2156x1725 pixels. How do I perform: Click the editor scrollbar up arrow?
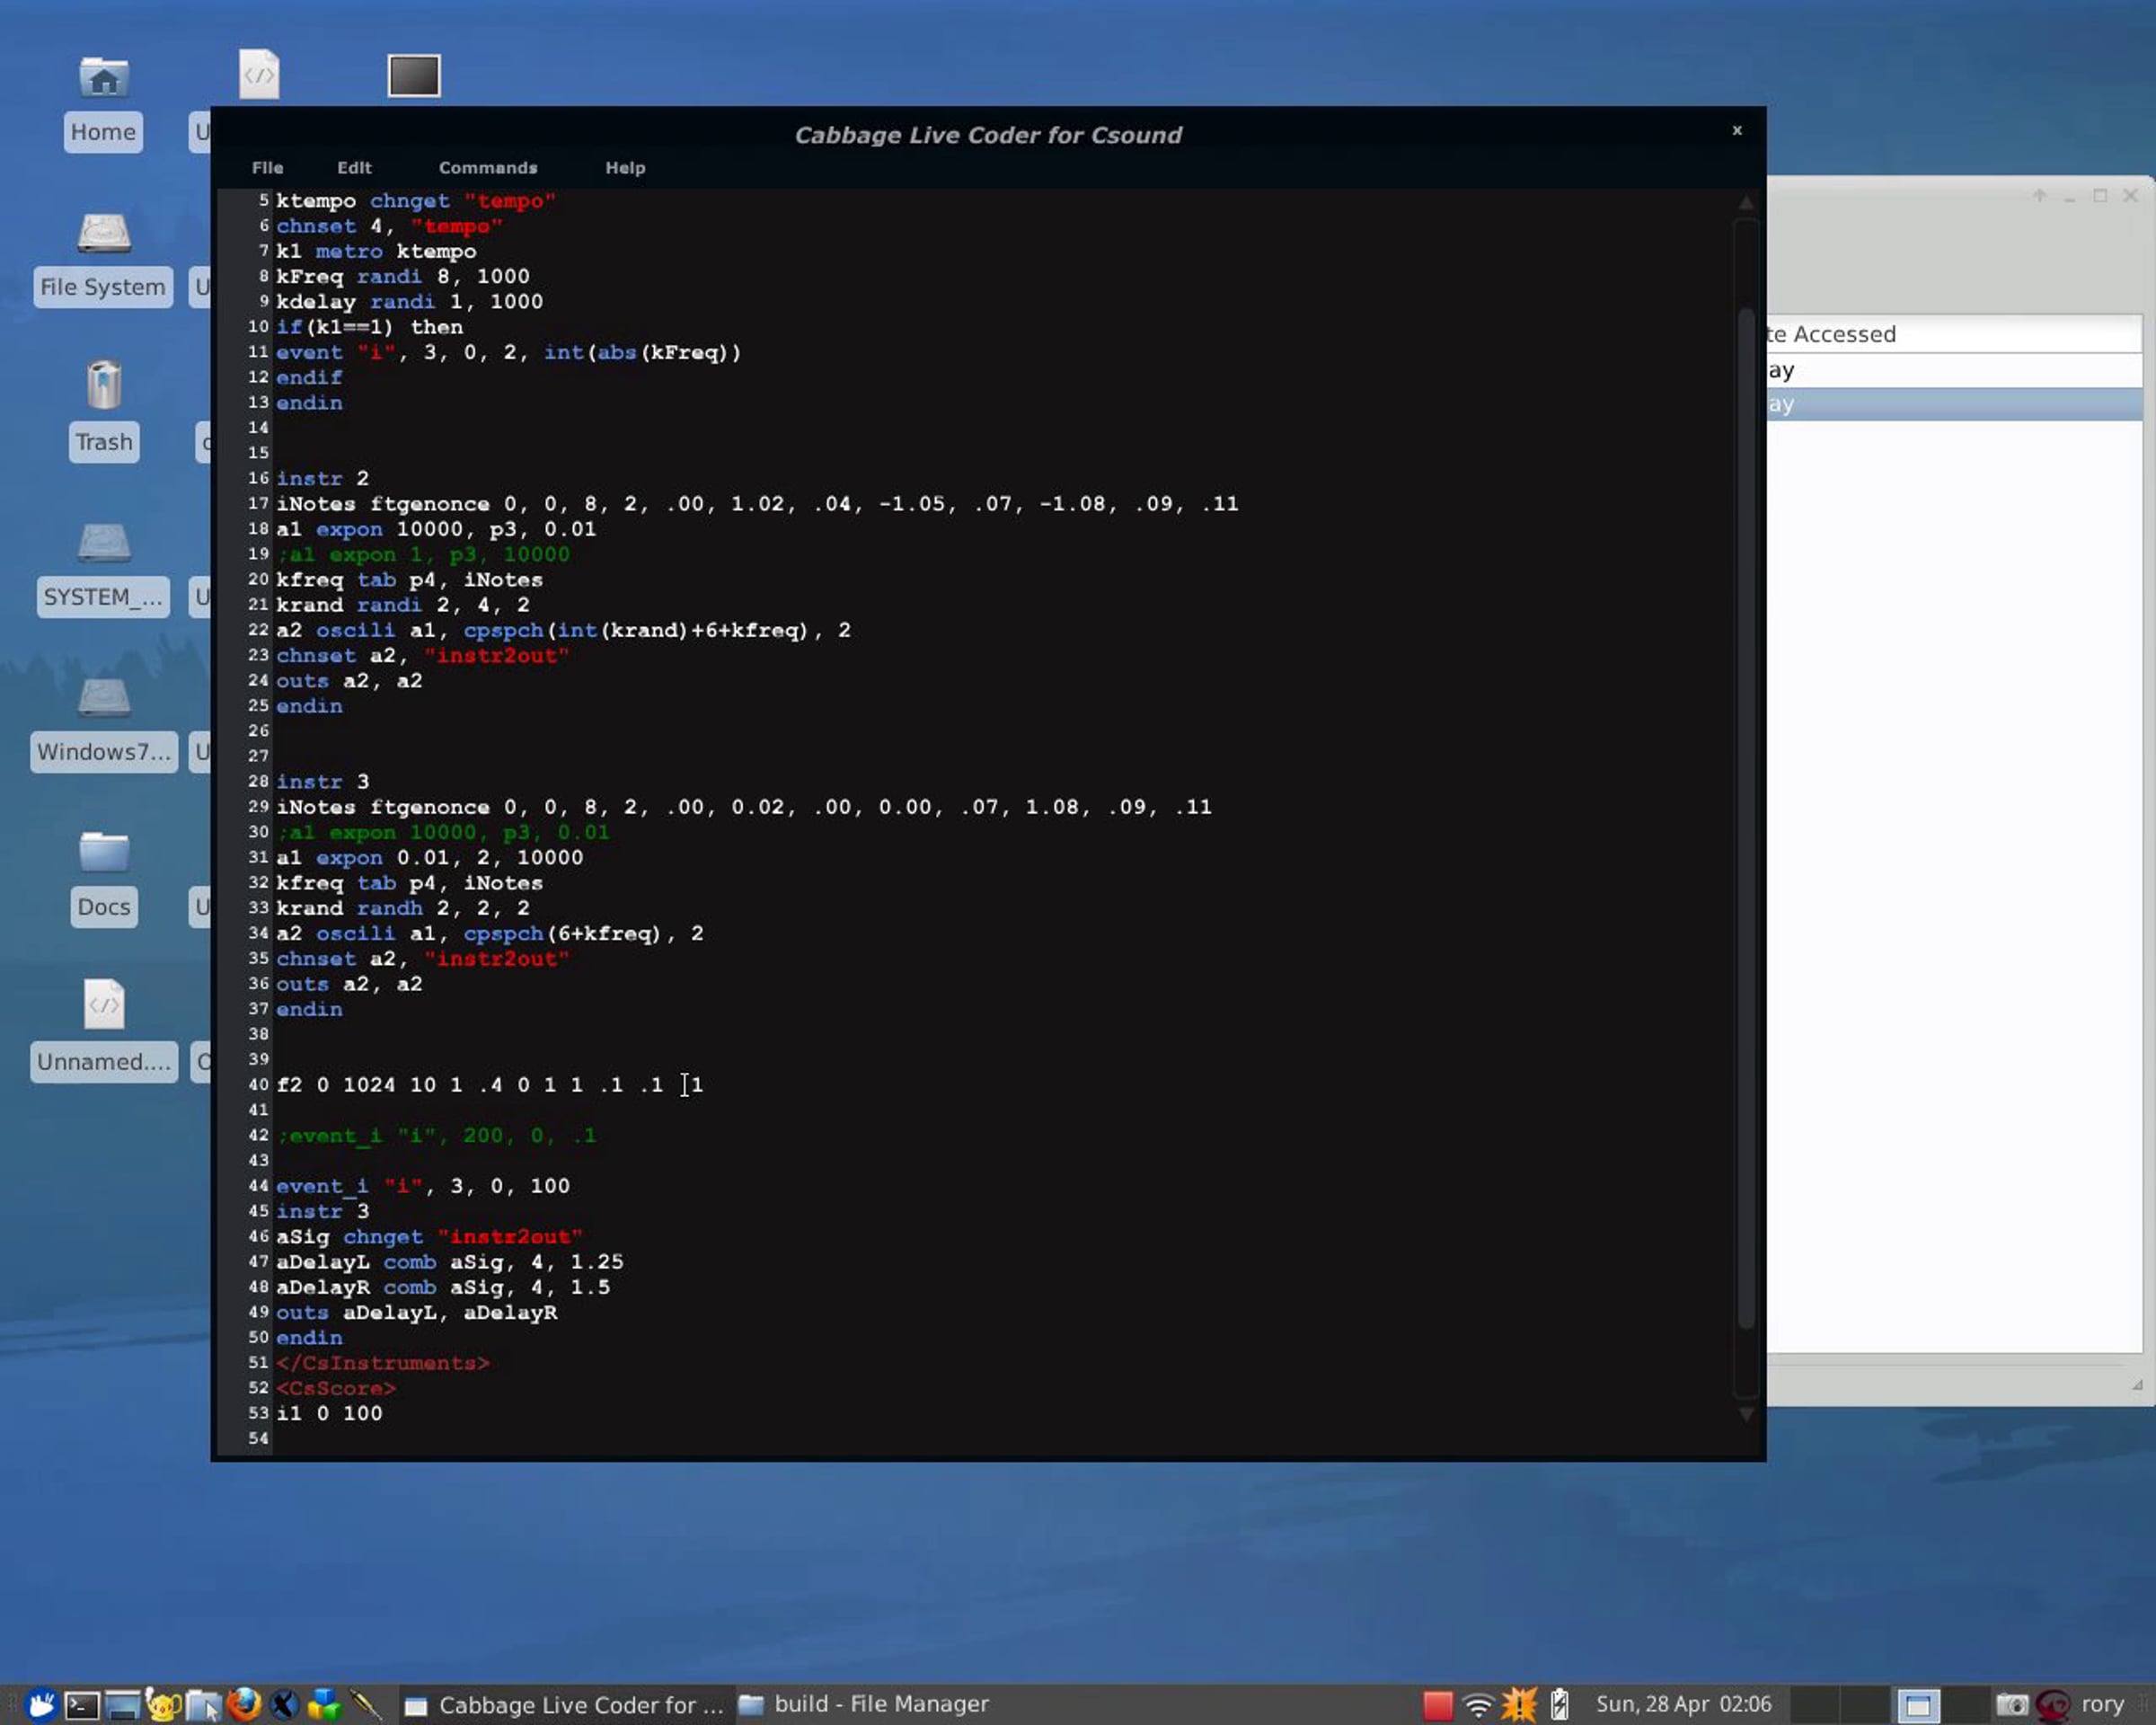pyautogui.click(x=1746, y=203)
